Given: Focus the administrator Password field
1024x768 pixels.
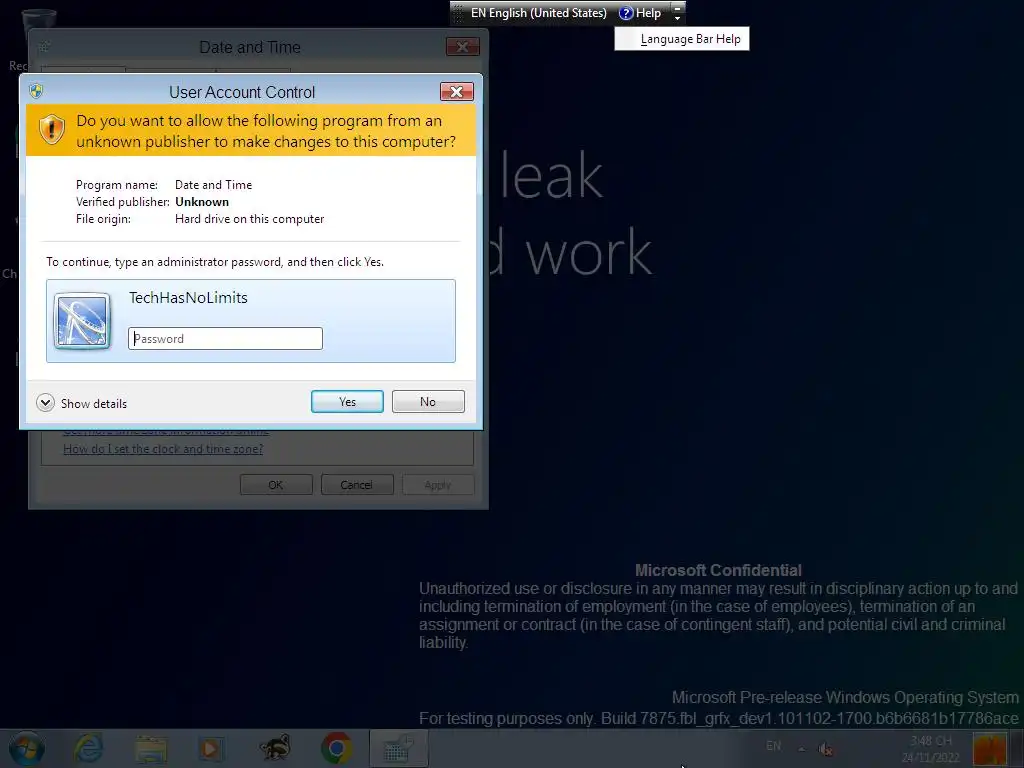Looking at the screenshot, I should coord(225,338).
